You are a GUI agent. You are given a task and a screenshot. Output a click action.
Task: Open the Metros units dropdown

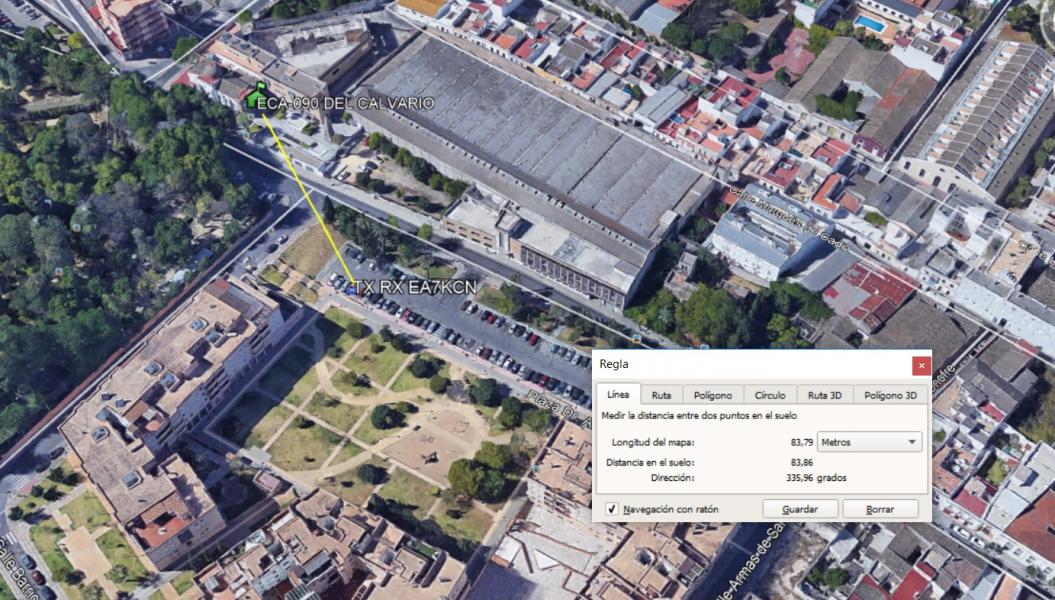coord(869,442)
